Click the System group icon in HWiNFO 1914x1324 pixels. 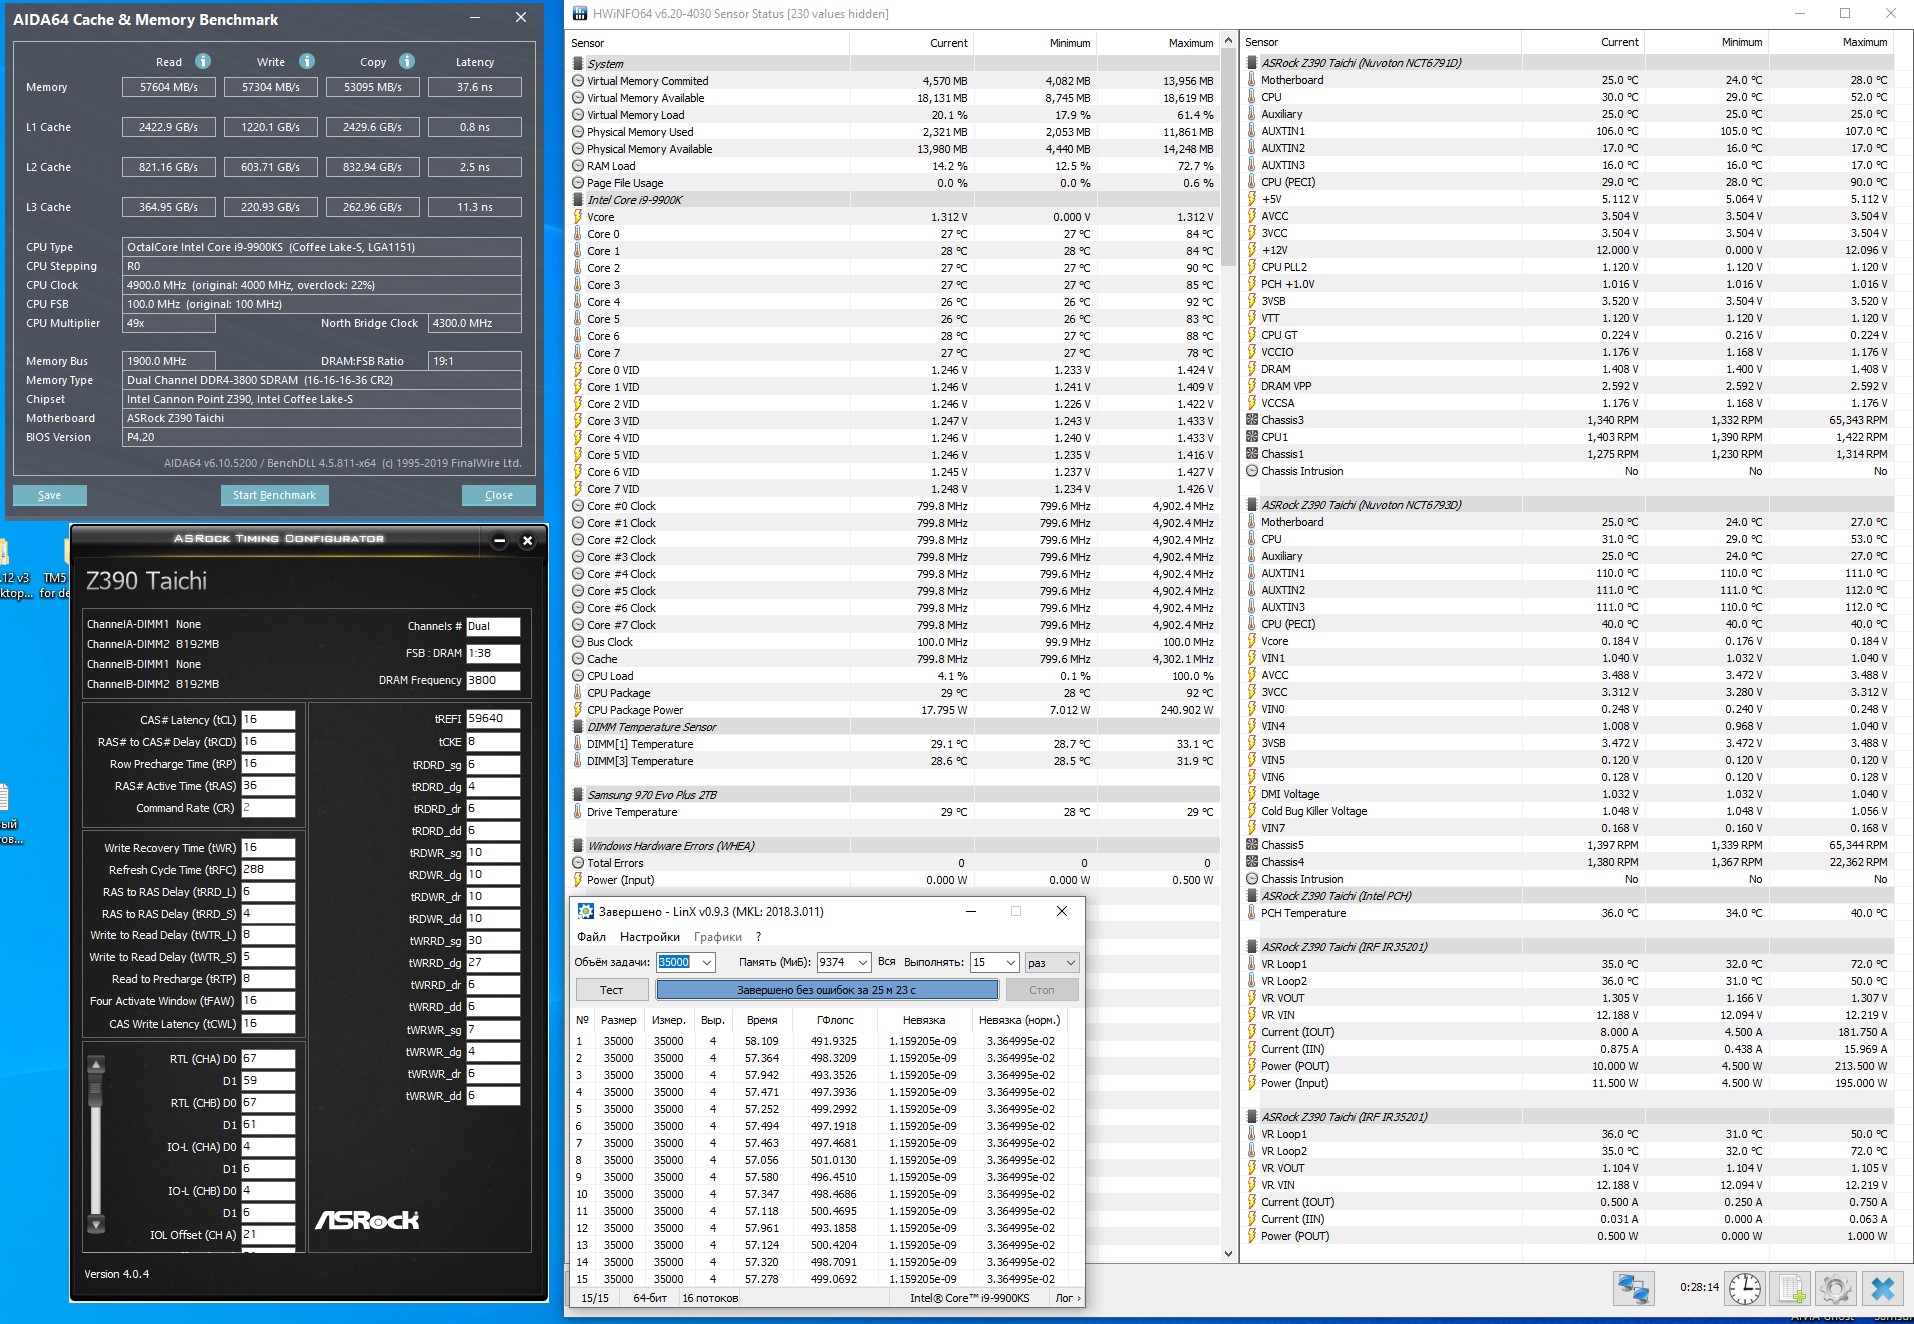pos(578,63)
